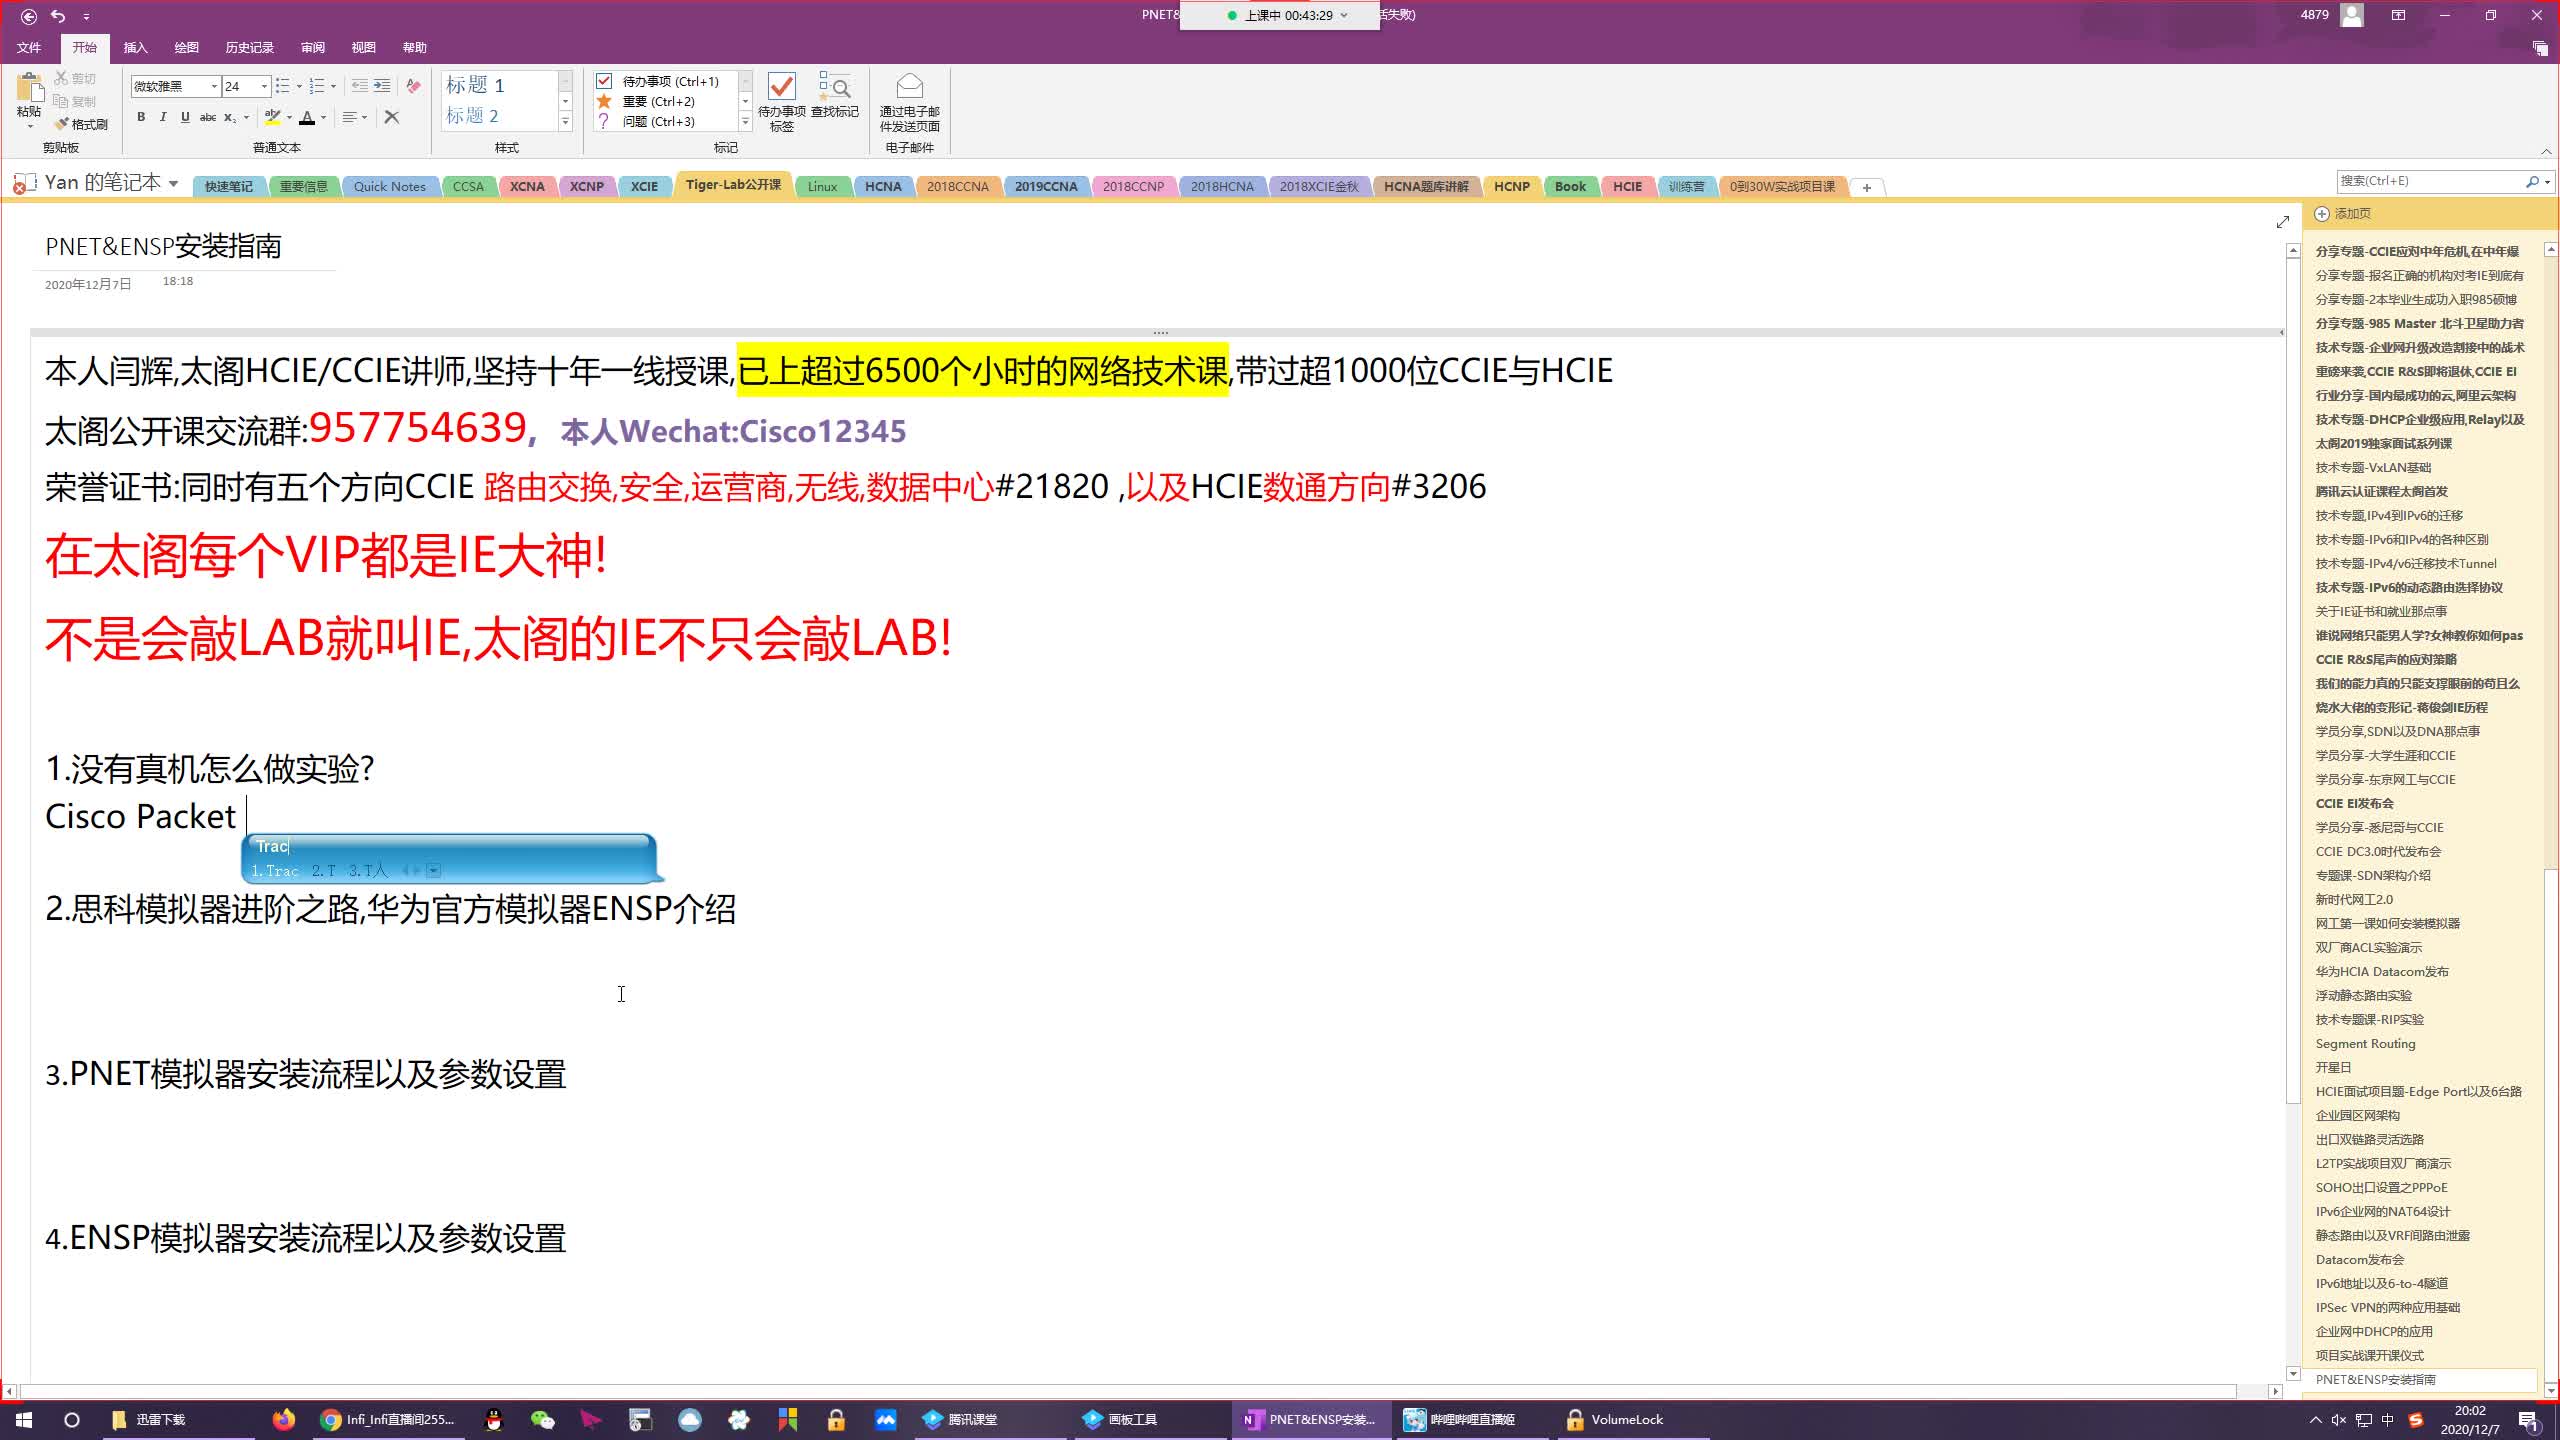Apply strikethrough (abc) formatting

(x=208, y=117)
